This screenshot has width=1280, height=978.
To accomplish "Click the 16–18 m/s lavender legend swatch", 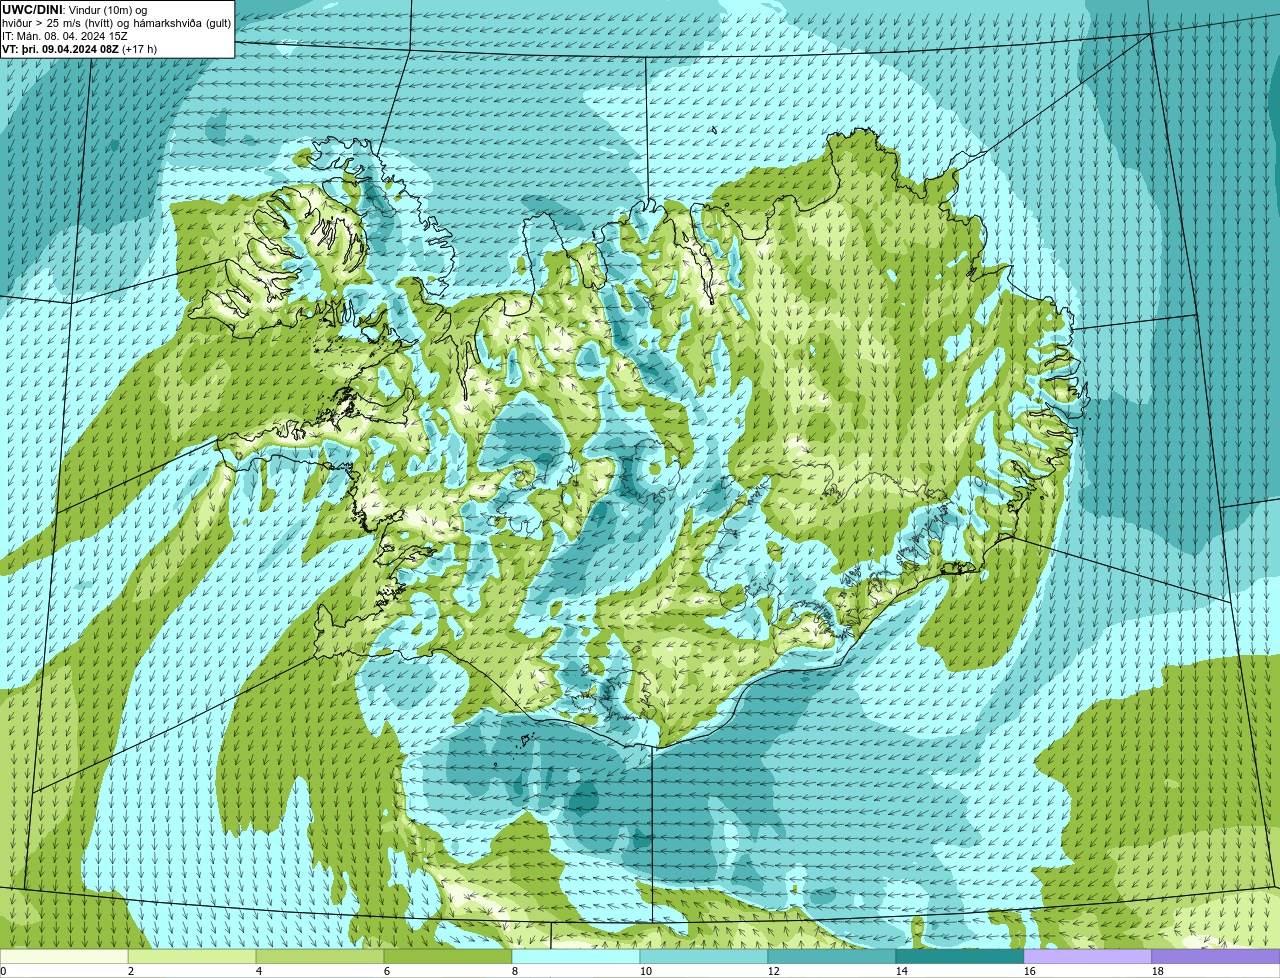I will [x=1088, y=956].
